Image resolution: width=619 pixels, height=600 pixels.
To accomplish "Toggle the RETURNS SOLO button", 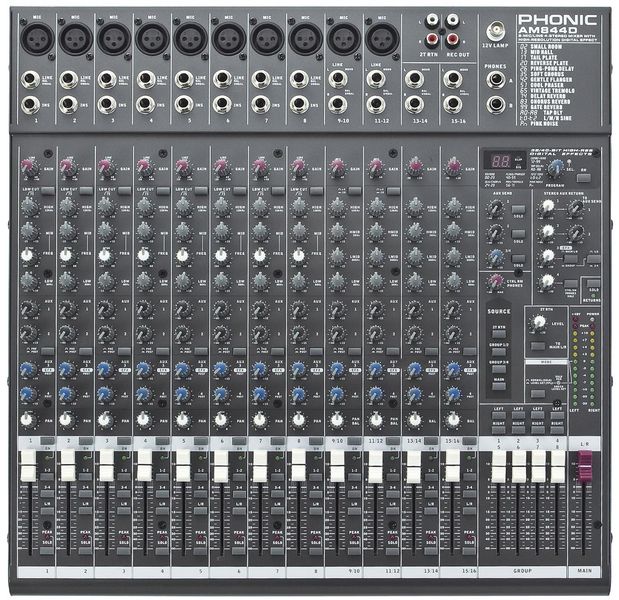I will (x=593, y=283).
